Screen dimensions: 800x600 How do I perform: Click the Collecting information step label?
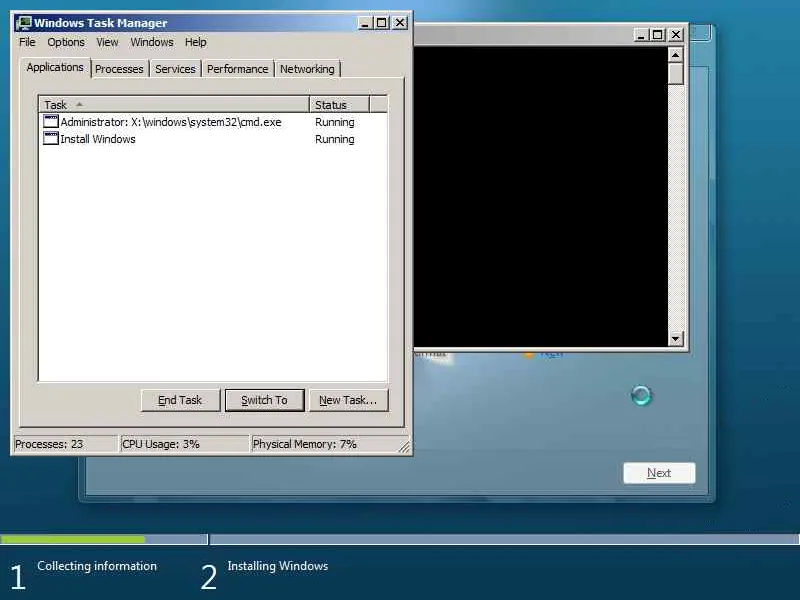(x=97, y=566)
